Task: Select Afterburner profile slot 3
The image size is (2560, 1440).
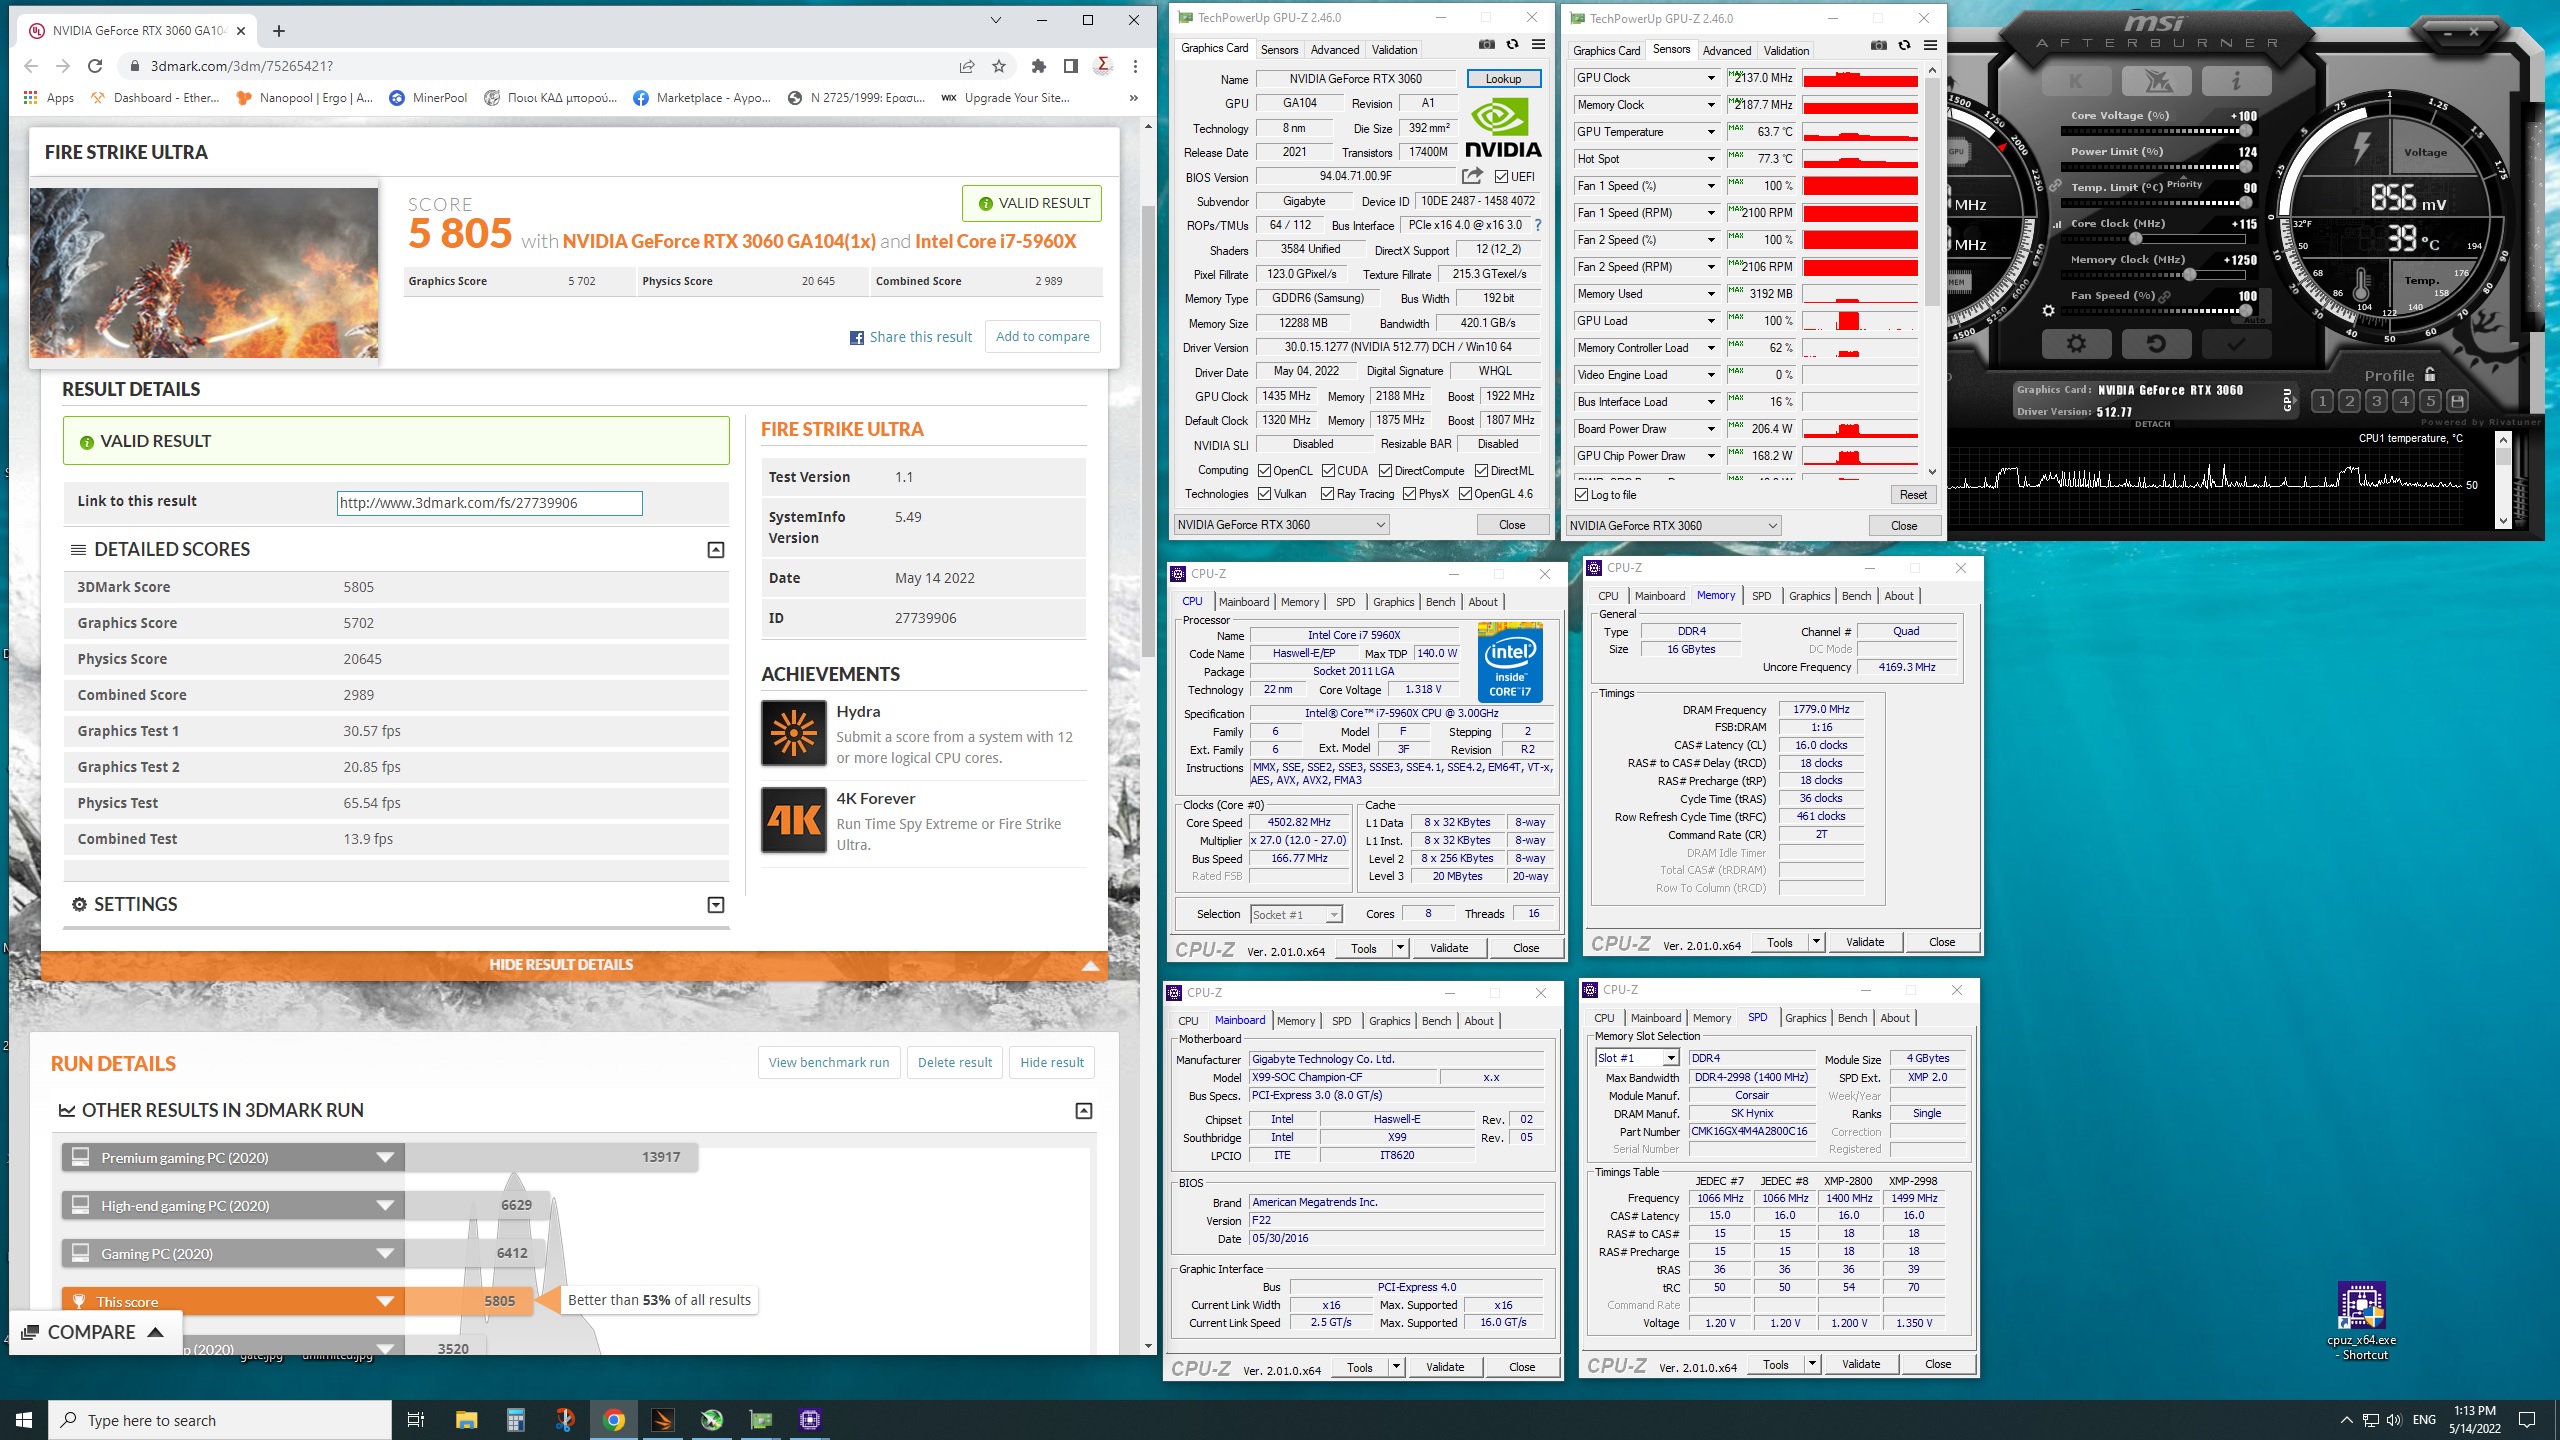Action: [x=2376, y=401]
